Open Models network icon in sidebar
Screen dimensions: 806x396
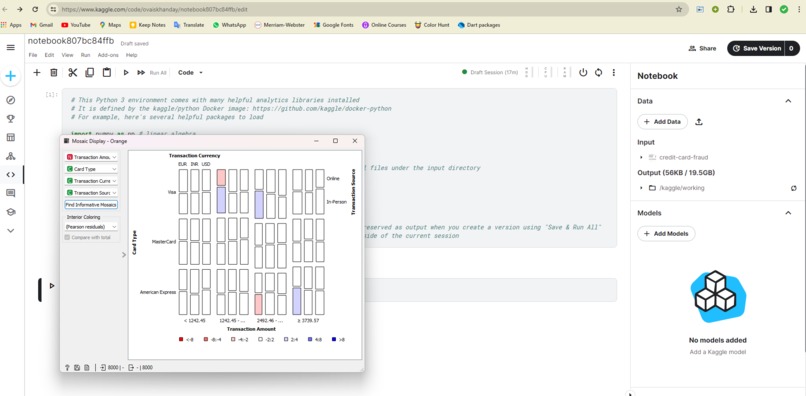[10, 156]
